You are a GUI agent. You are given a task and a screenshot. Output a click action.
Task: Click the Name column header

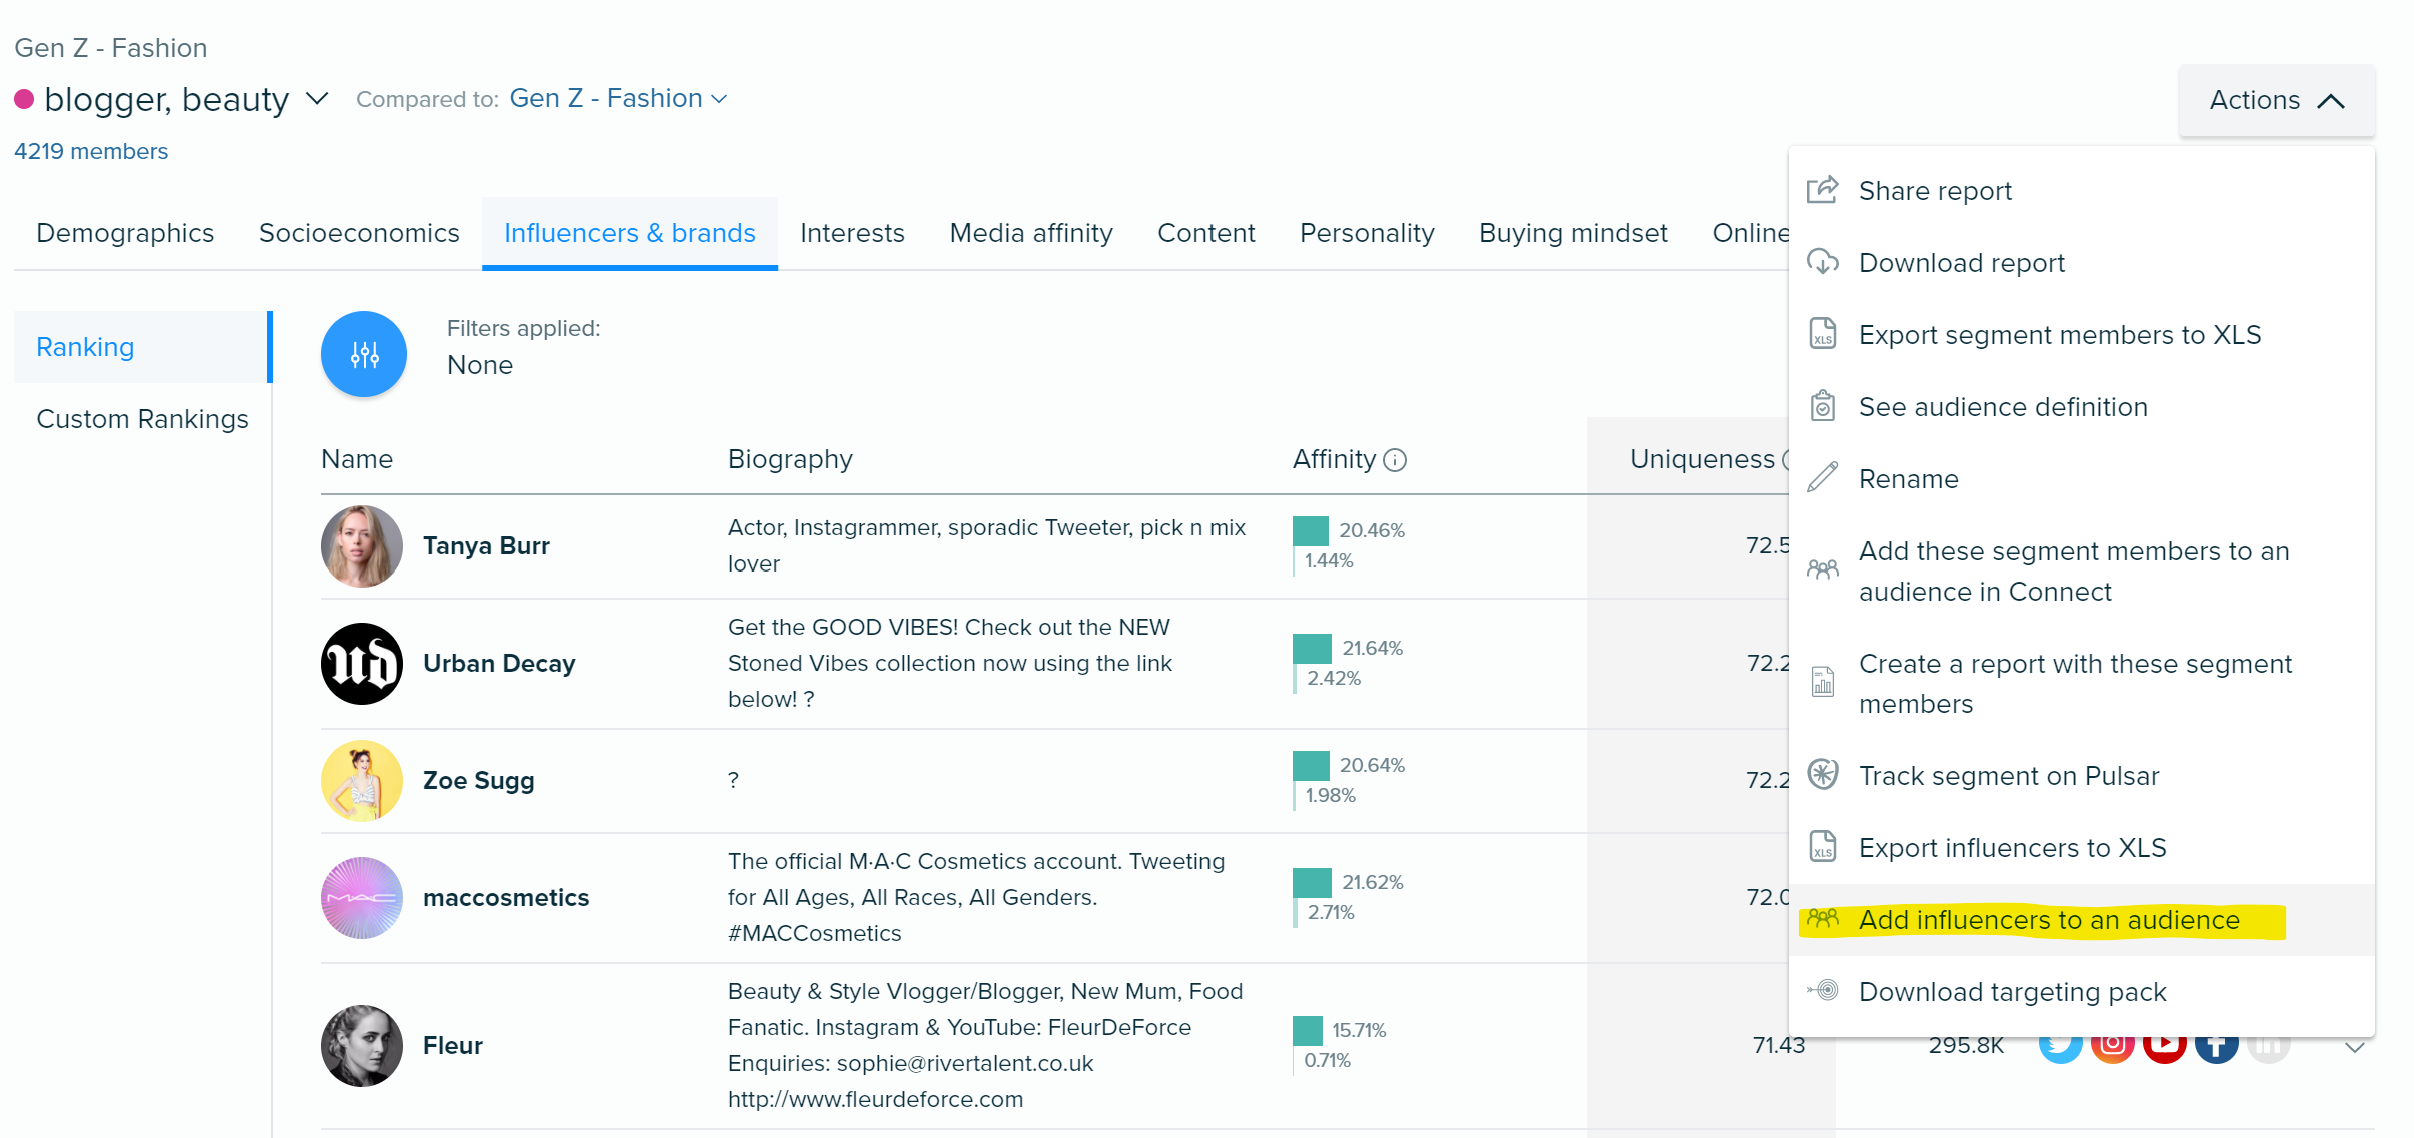pos(357,459)
